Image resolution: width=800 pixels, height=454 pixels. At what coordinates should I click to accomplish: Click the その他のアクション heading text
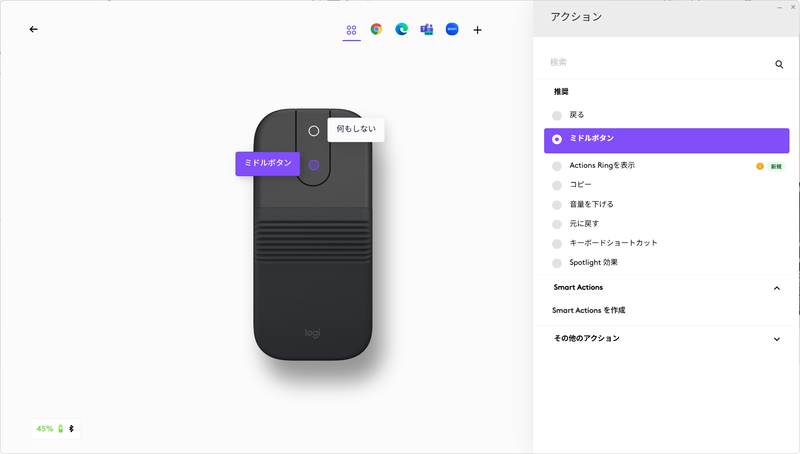[x=587, y=338]
